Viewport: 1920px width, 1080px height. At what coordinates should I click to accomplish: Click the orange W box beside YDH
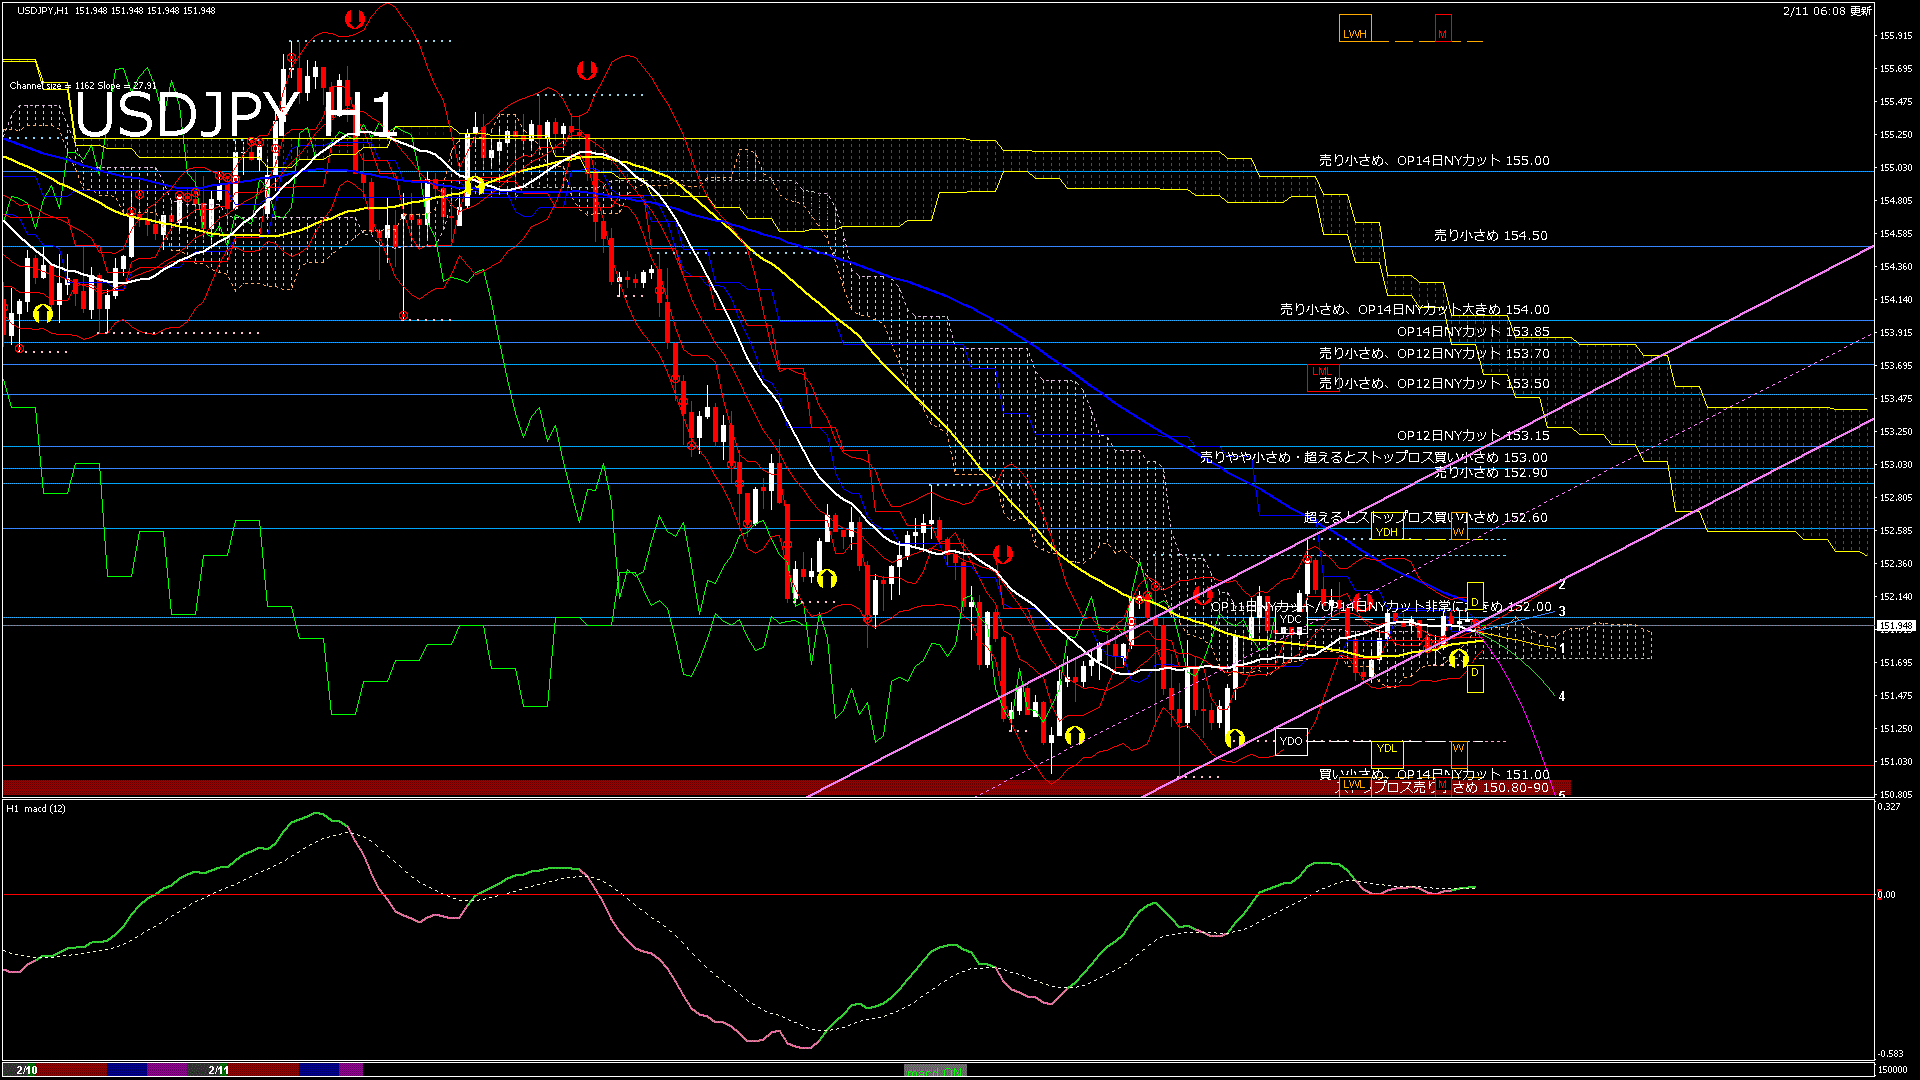[x=1458, y=526]
